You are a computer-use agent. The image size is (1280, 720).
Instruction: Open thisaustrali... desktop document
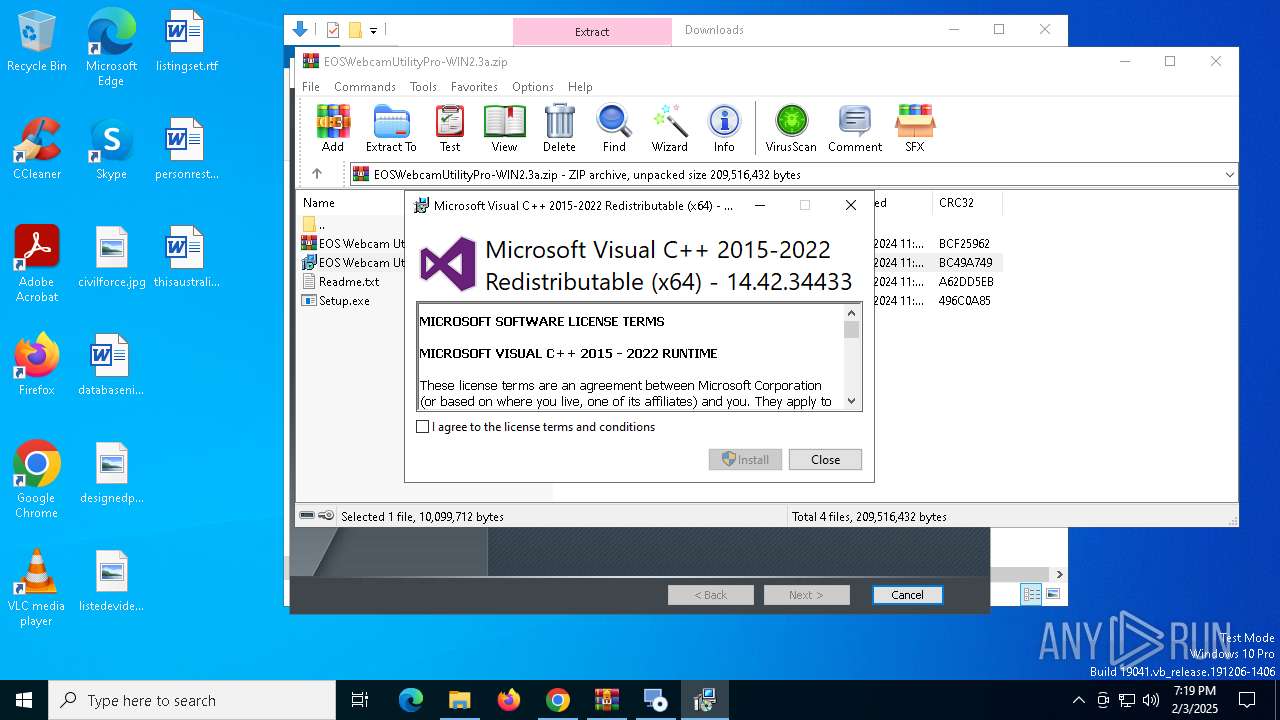pos(186,256)
